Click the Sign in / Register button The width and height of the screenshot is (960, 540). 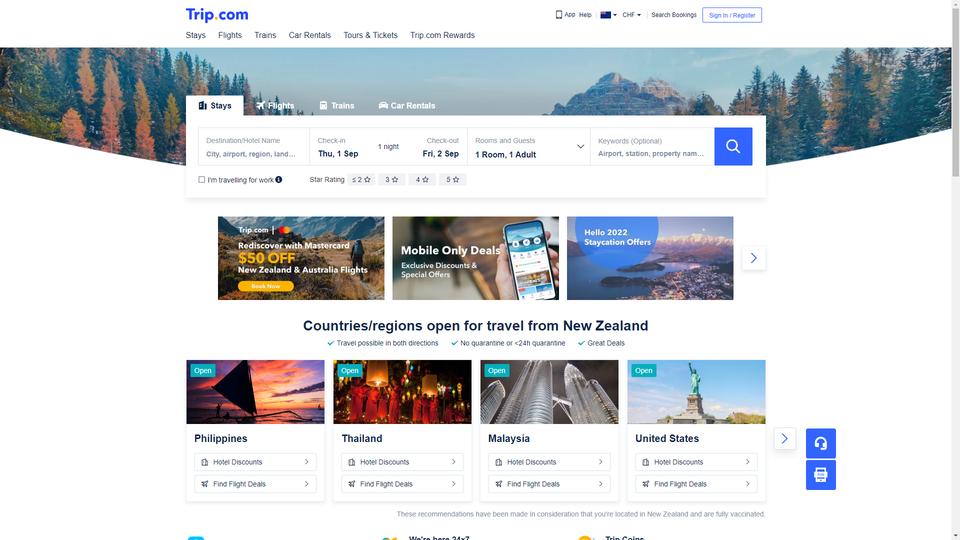click(732, 15)
